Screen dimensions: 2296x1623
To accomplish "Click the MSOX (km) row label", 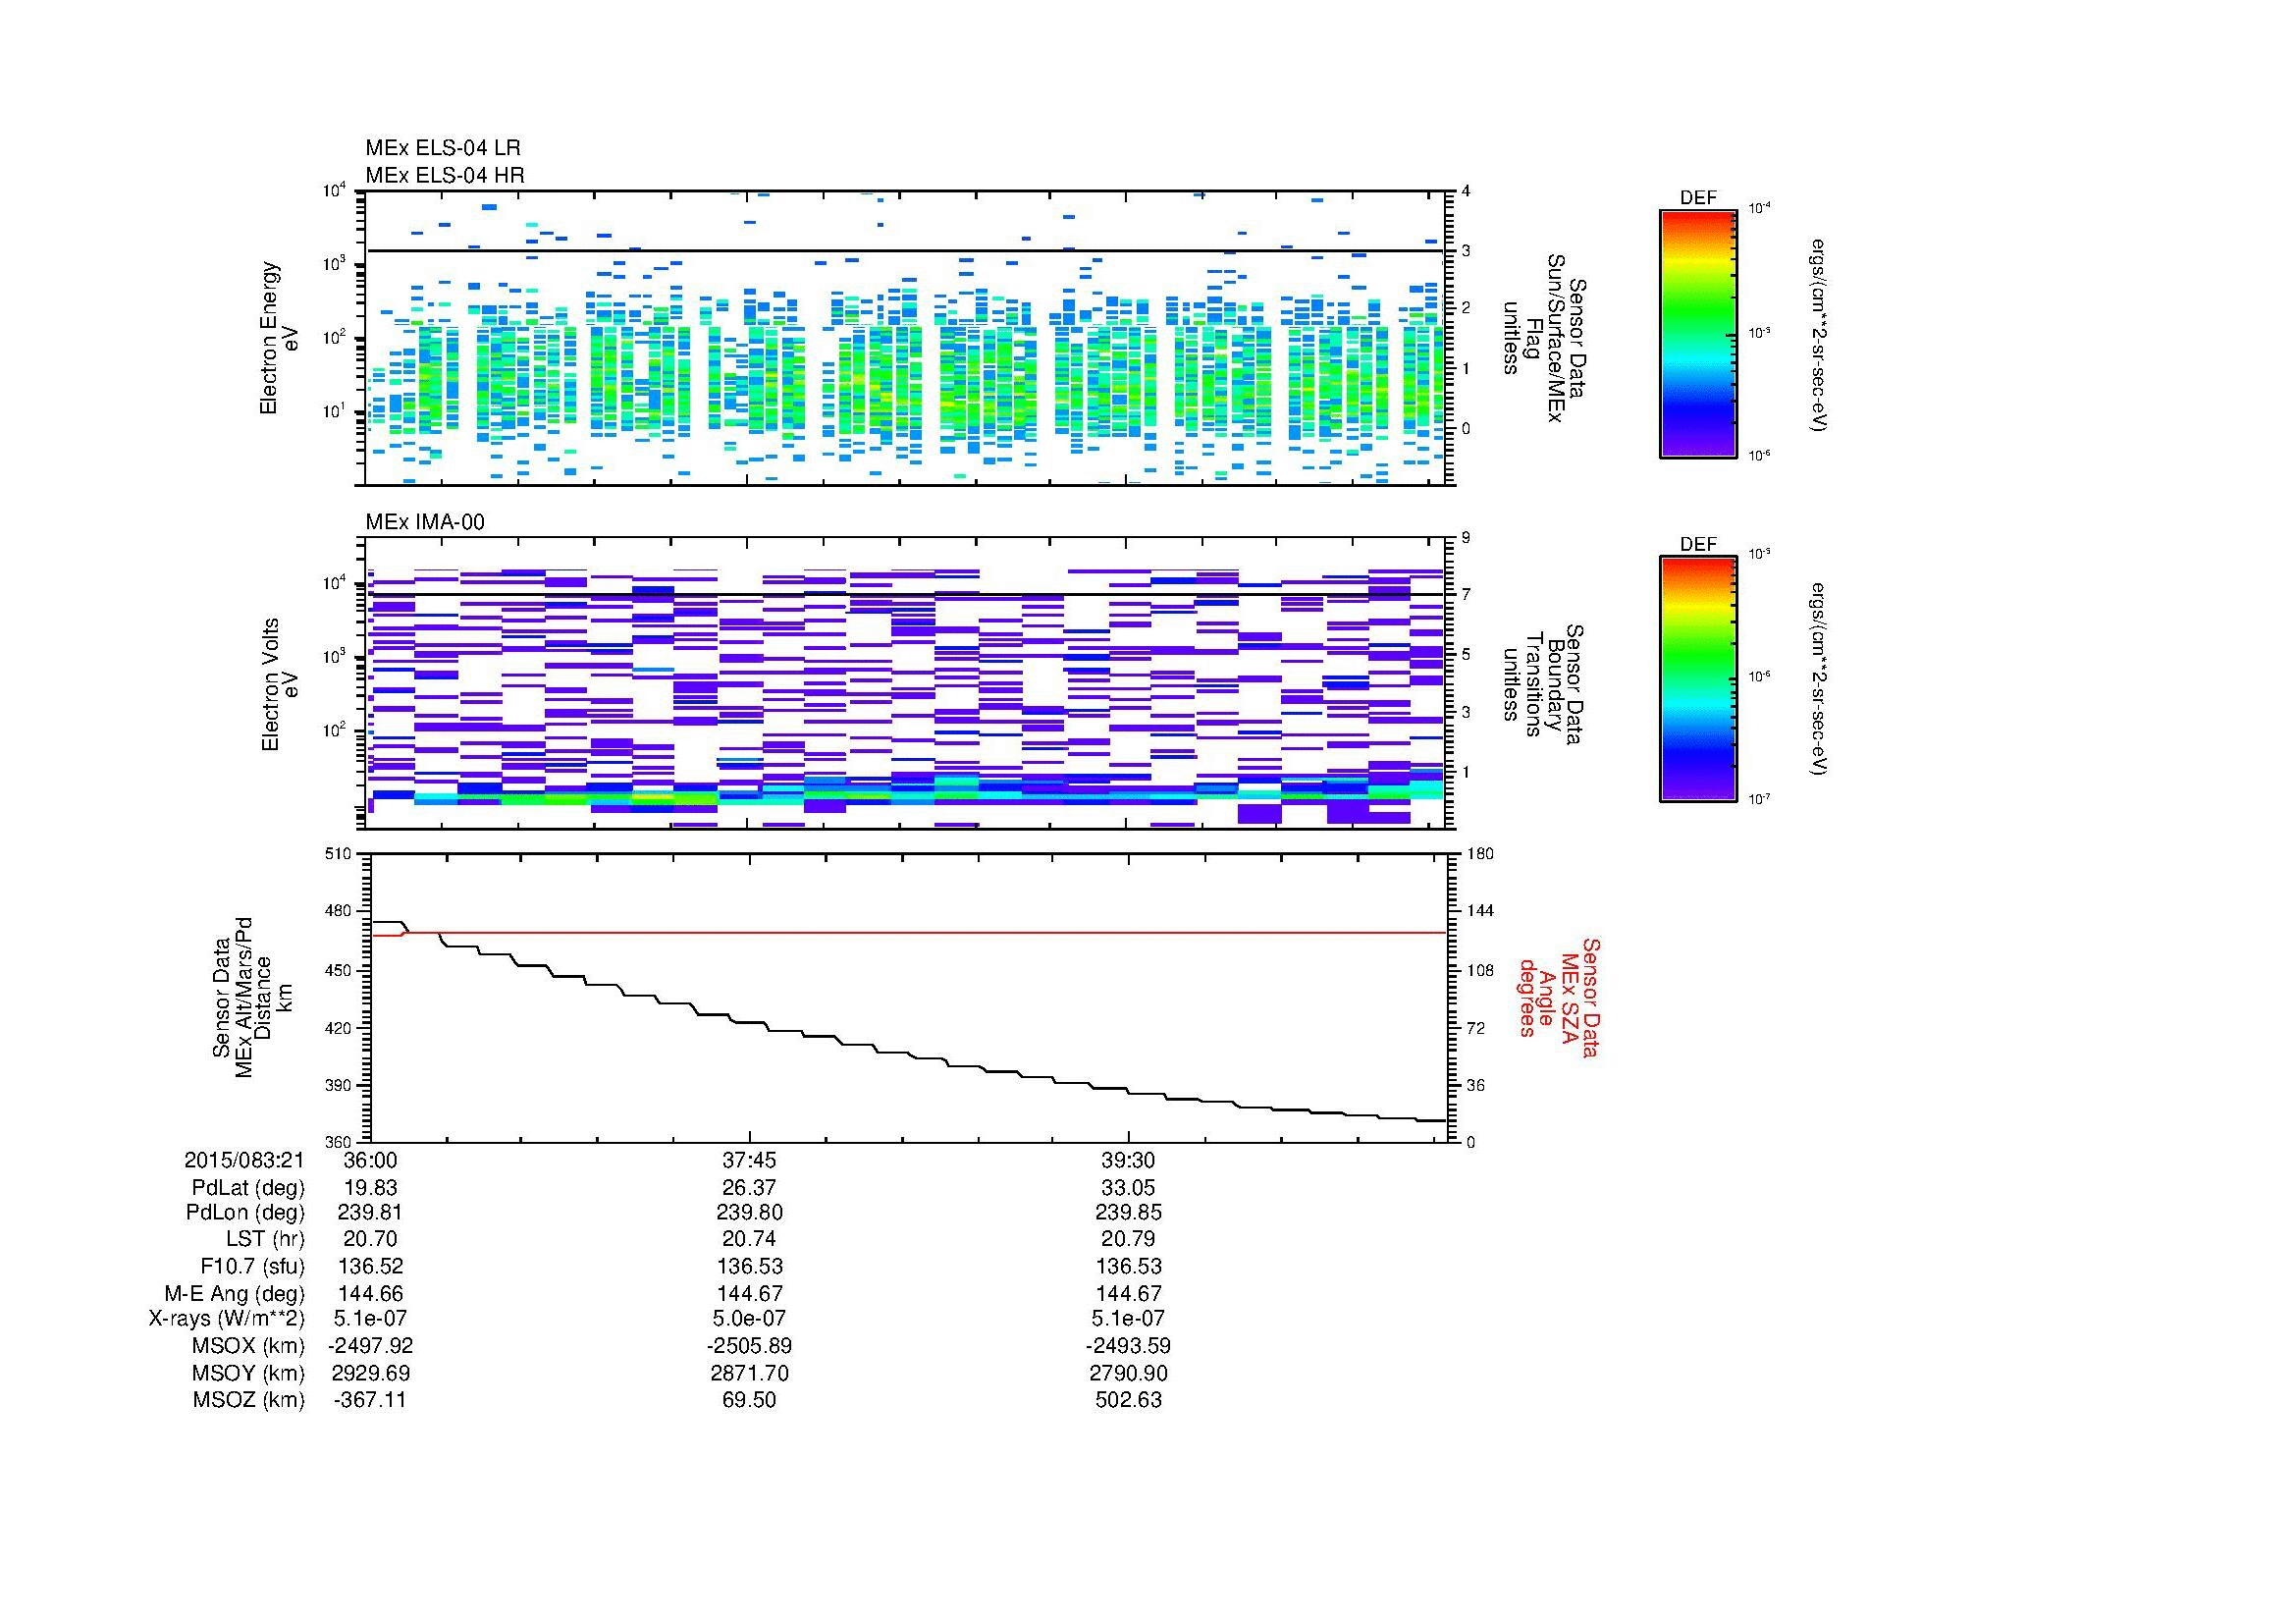I will (x=249, y=1346).
